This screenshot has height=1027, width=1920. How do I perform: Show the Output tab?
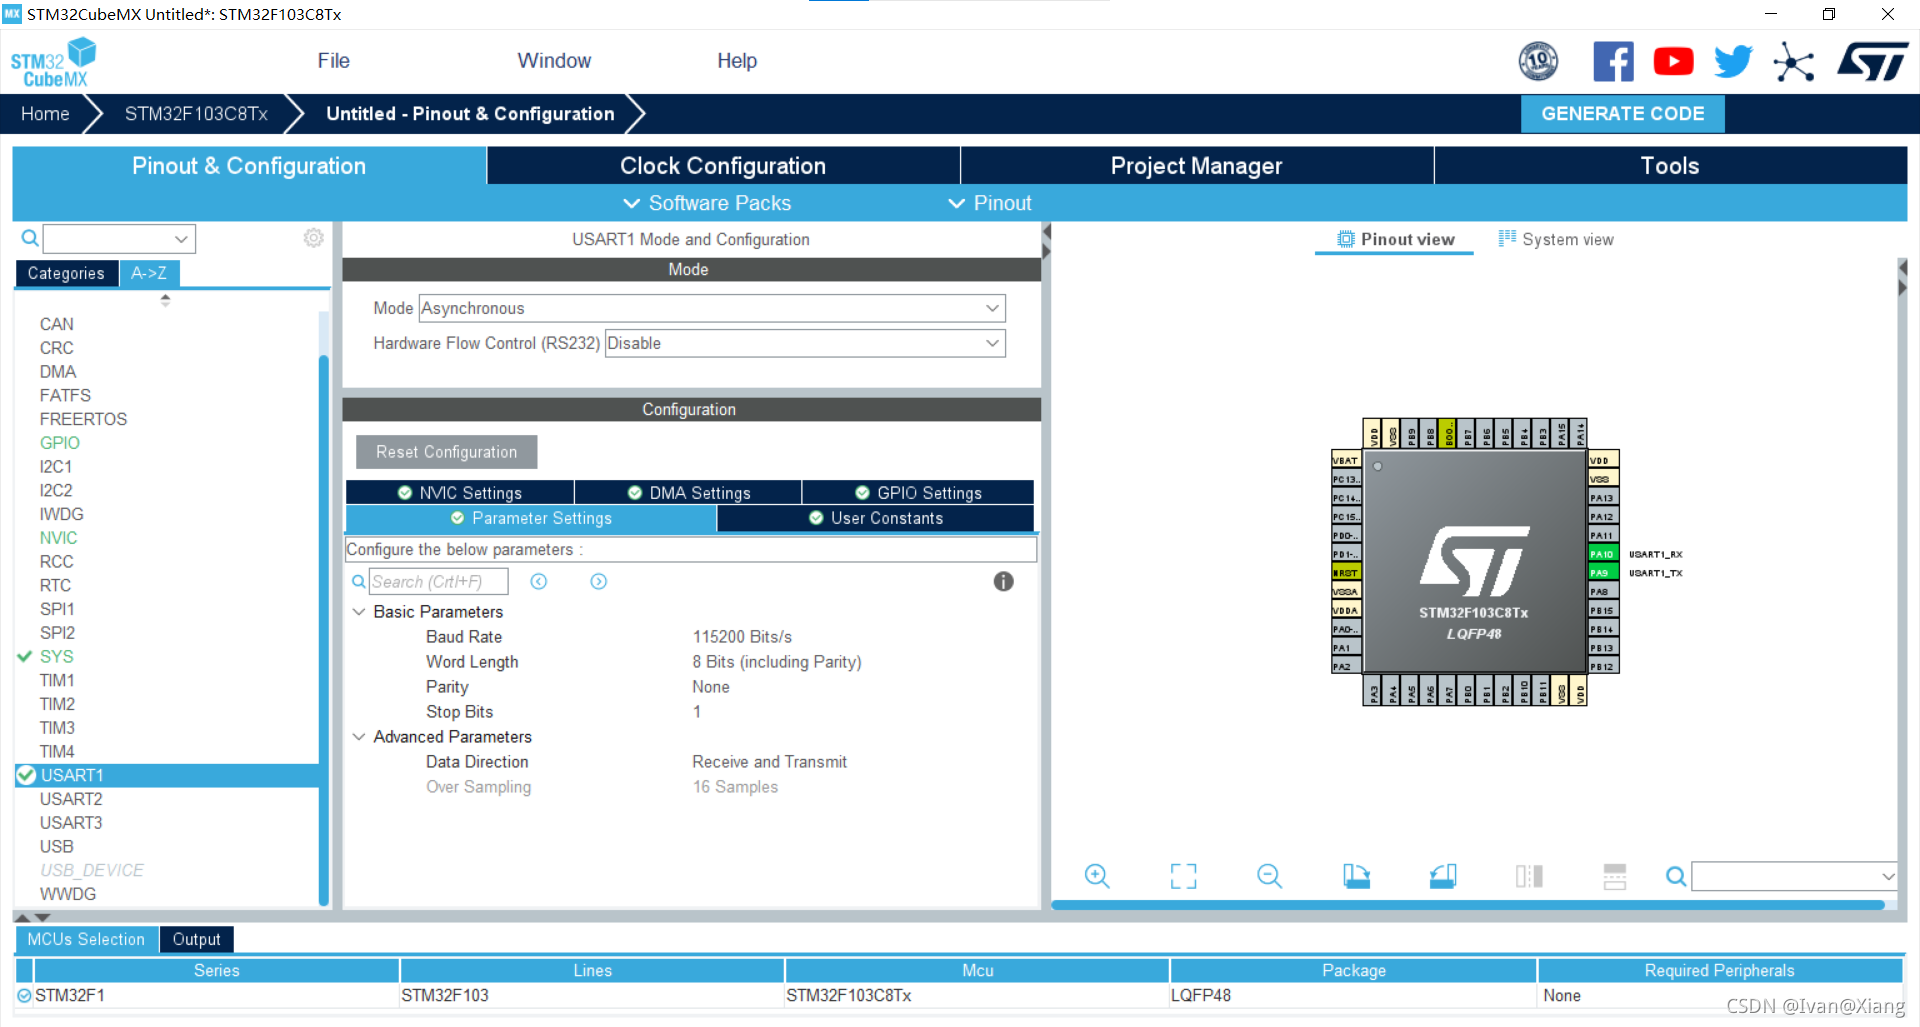click(x=196, y=939)
